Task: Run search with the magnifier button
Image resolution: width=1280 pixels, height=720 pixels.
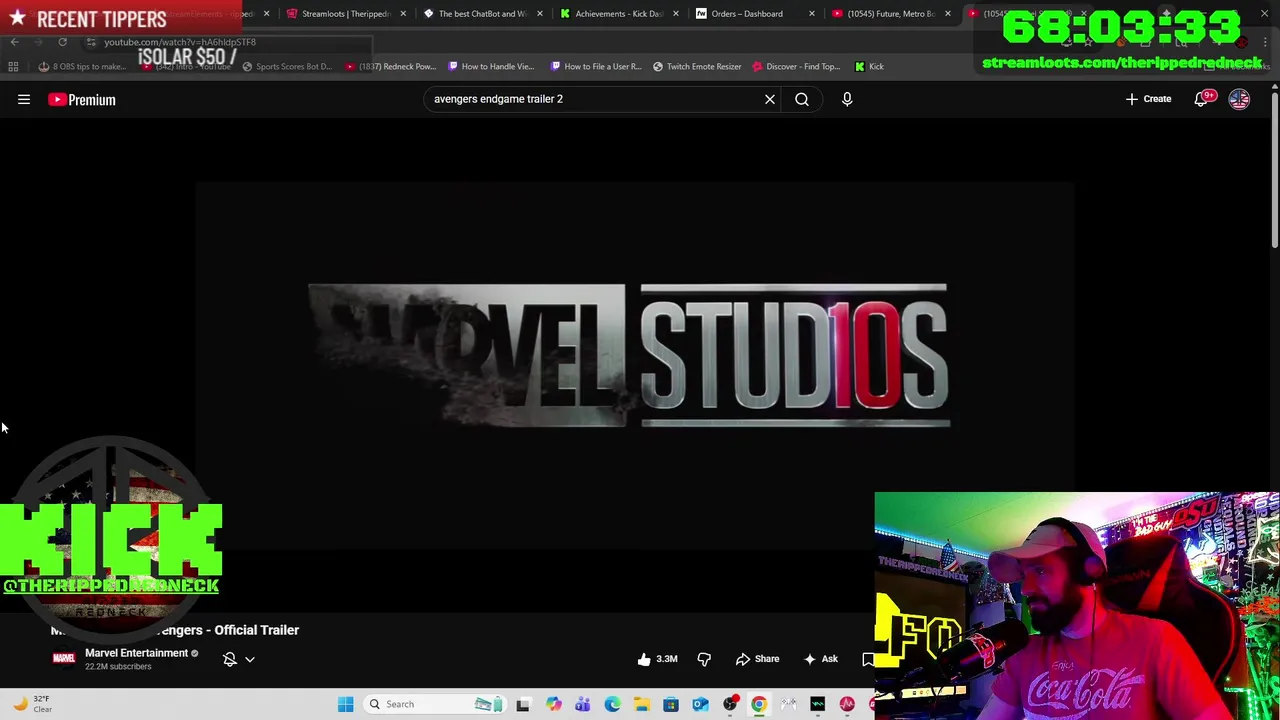Action: point(802,99)
